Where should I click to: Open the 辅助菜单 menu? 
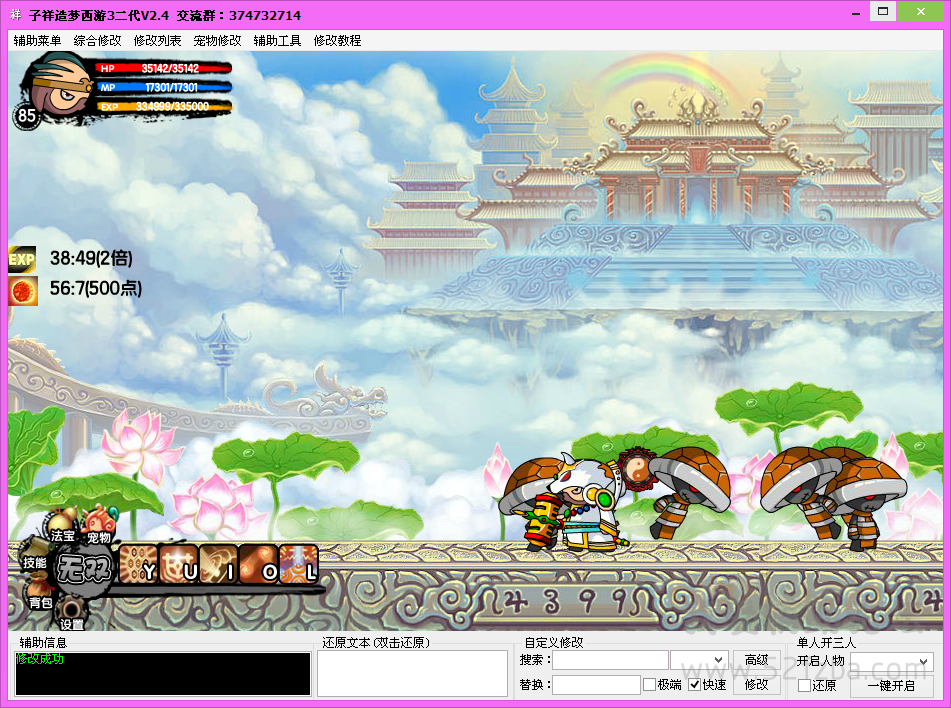[x=38, y=41]
